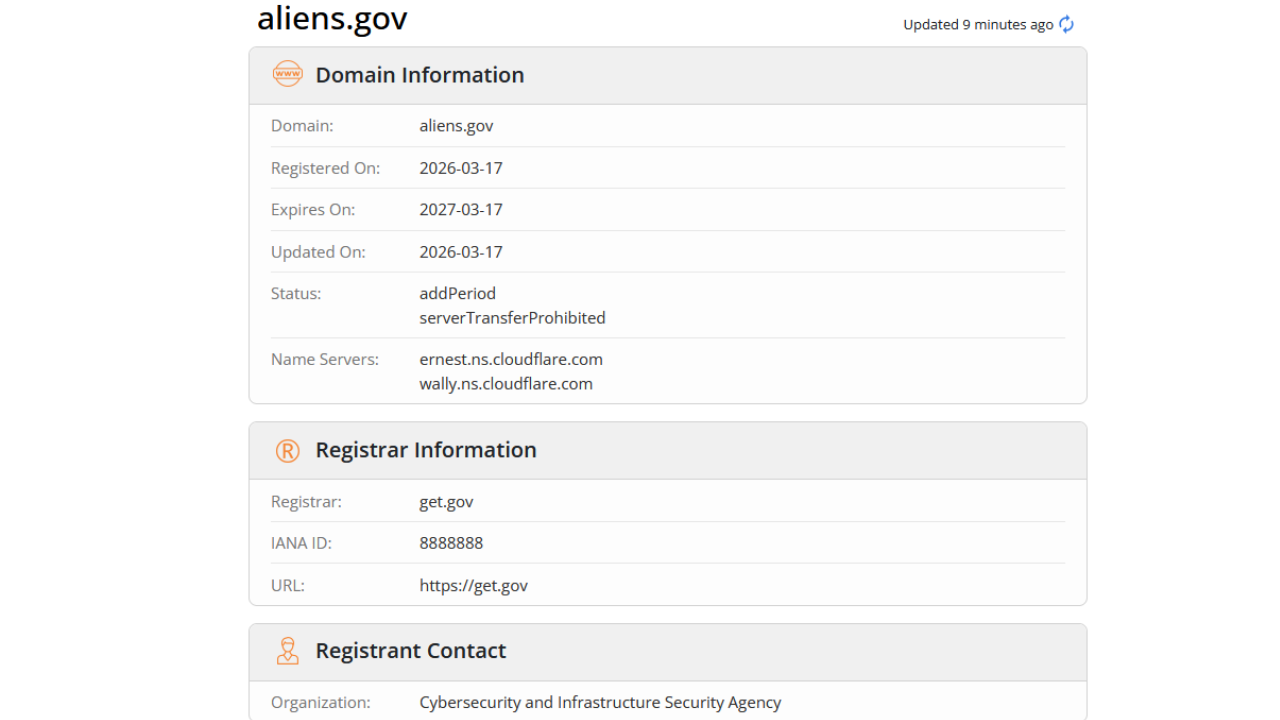Open the https://get.gov registrar link
1280x720 pixels.
[473, 585]
